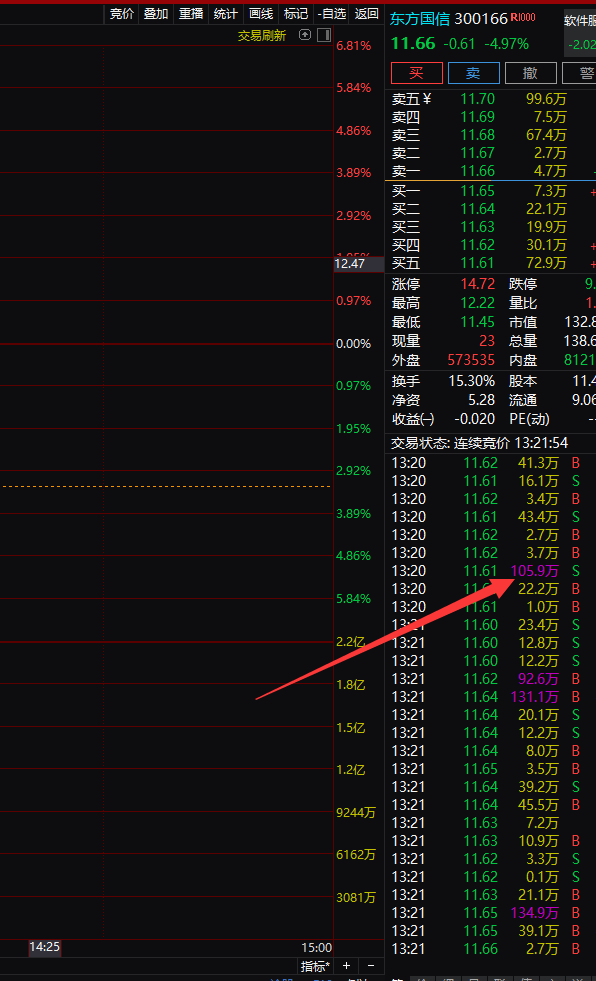
Task: Click the 标记 mark toolbar item
Action: (296, 14)
